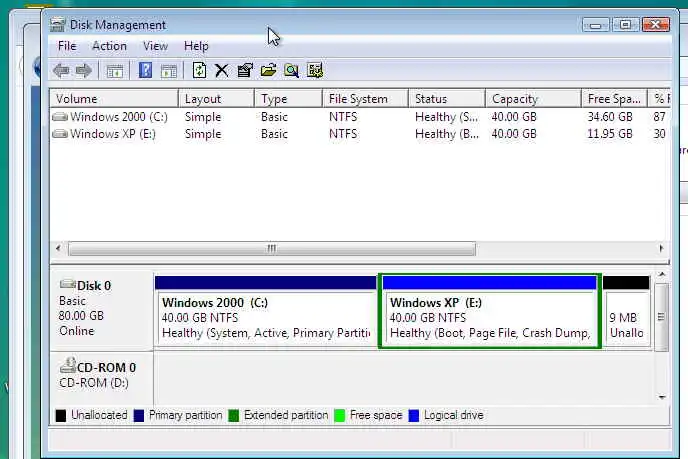Screen dimensions: 688x459
Task: Select the Windows XP (E:) volume row
Action: click(x=360, y=134)
